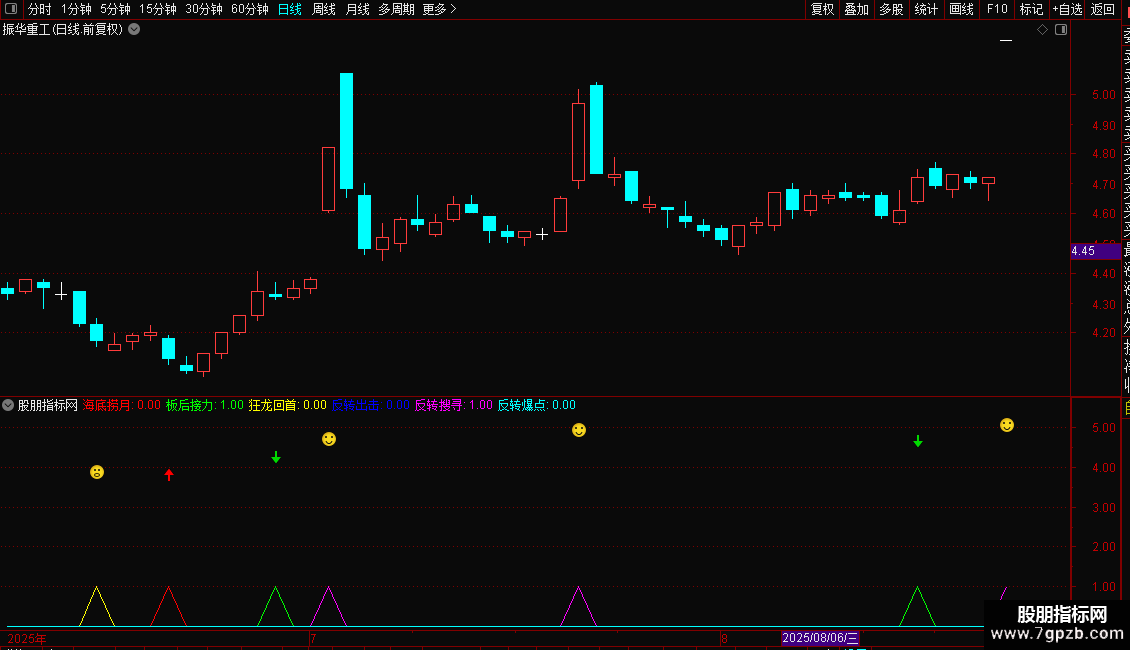Expand the dropdown beside 振华重工 title
Screen dimensions: 1130x650
click(x=134, y=30)
